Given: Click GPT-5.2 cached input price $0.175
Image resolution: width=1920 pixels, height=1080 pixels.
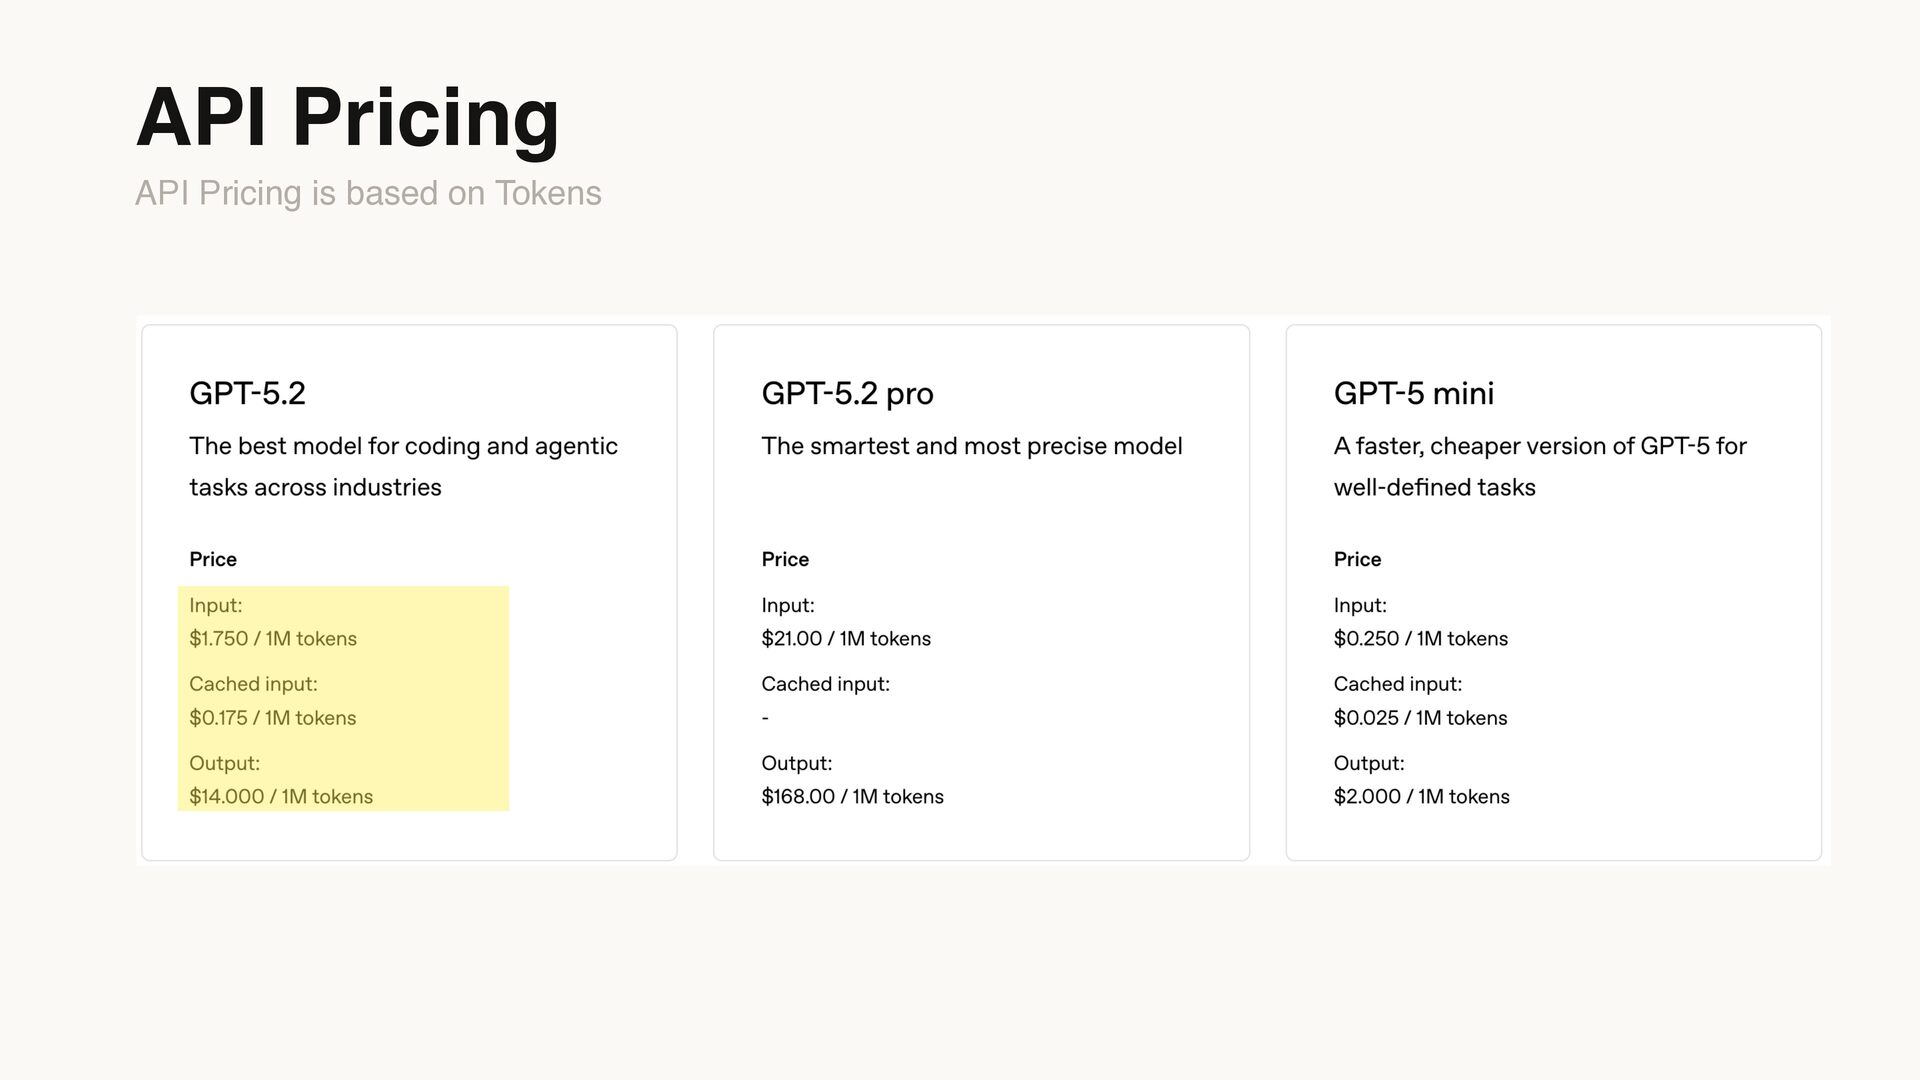Looking at the screenshot, I should coord(272,718).
